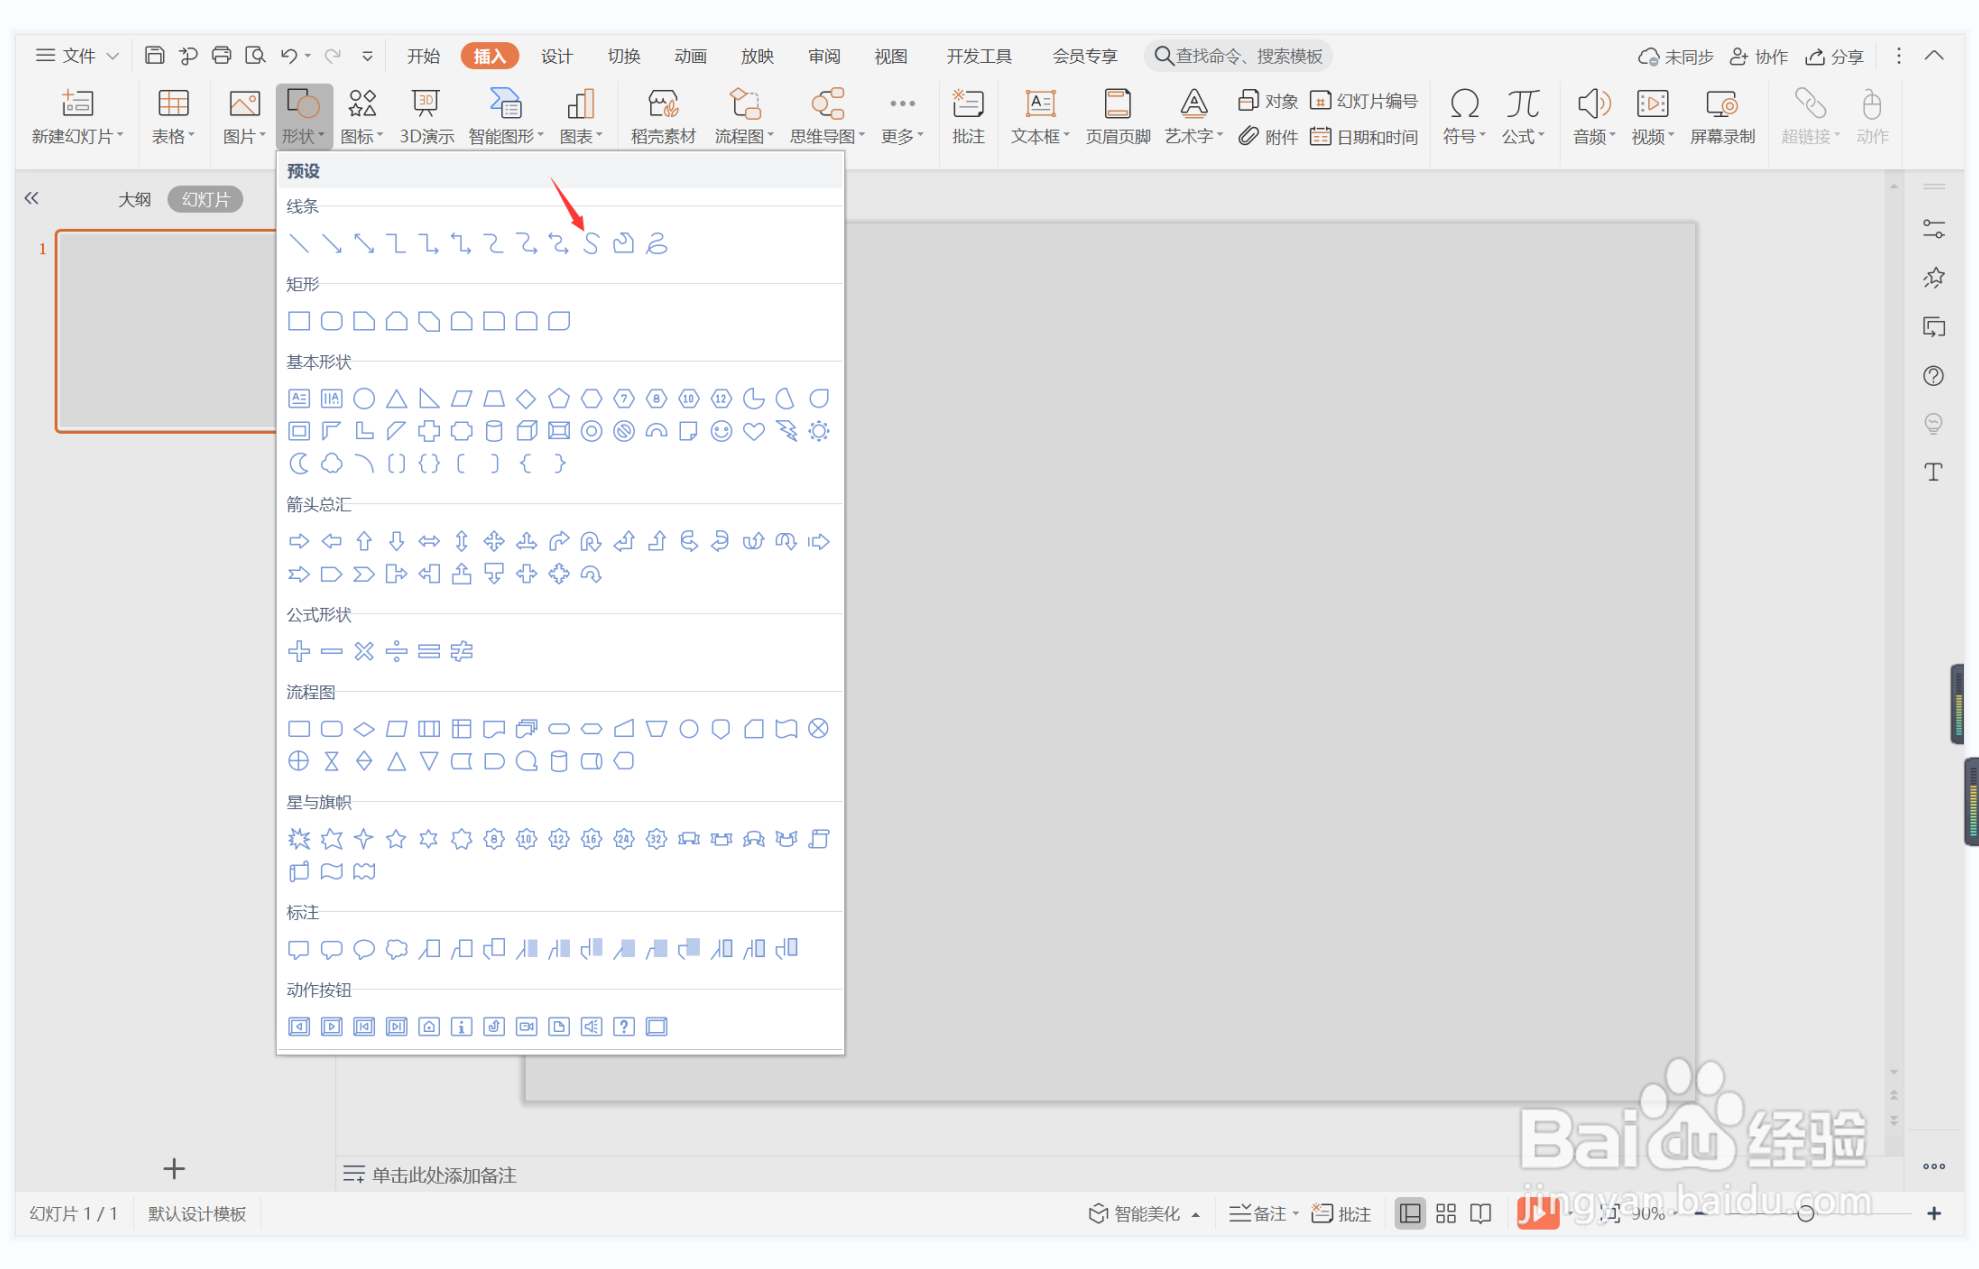
Task: Select the five-point star shape
Action: click(x=396, y=839)
